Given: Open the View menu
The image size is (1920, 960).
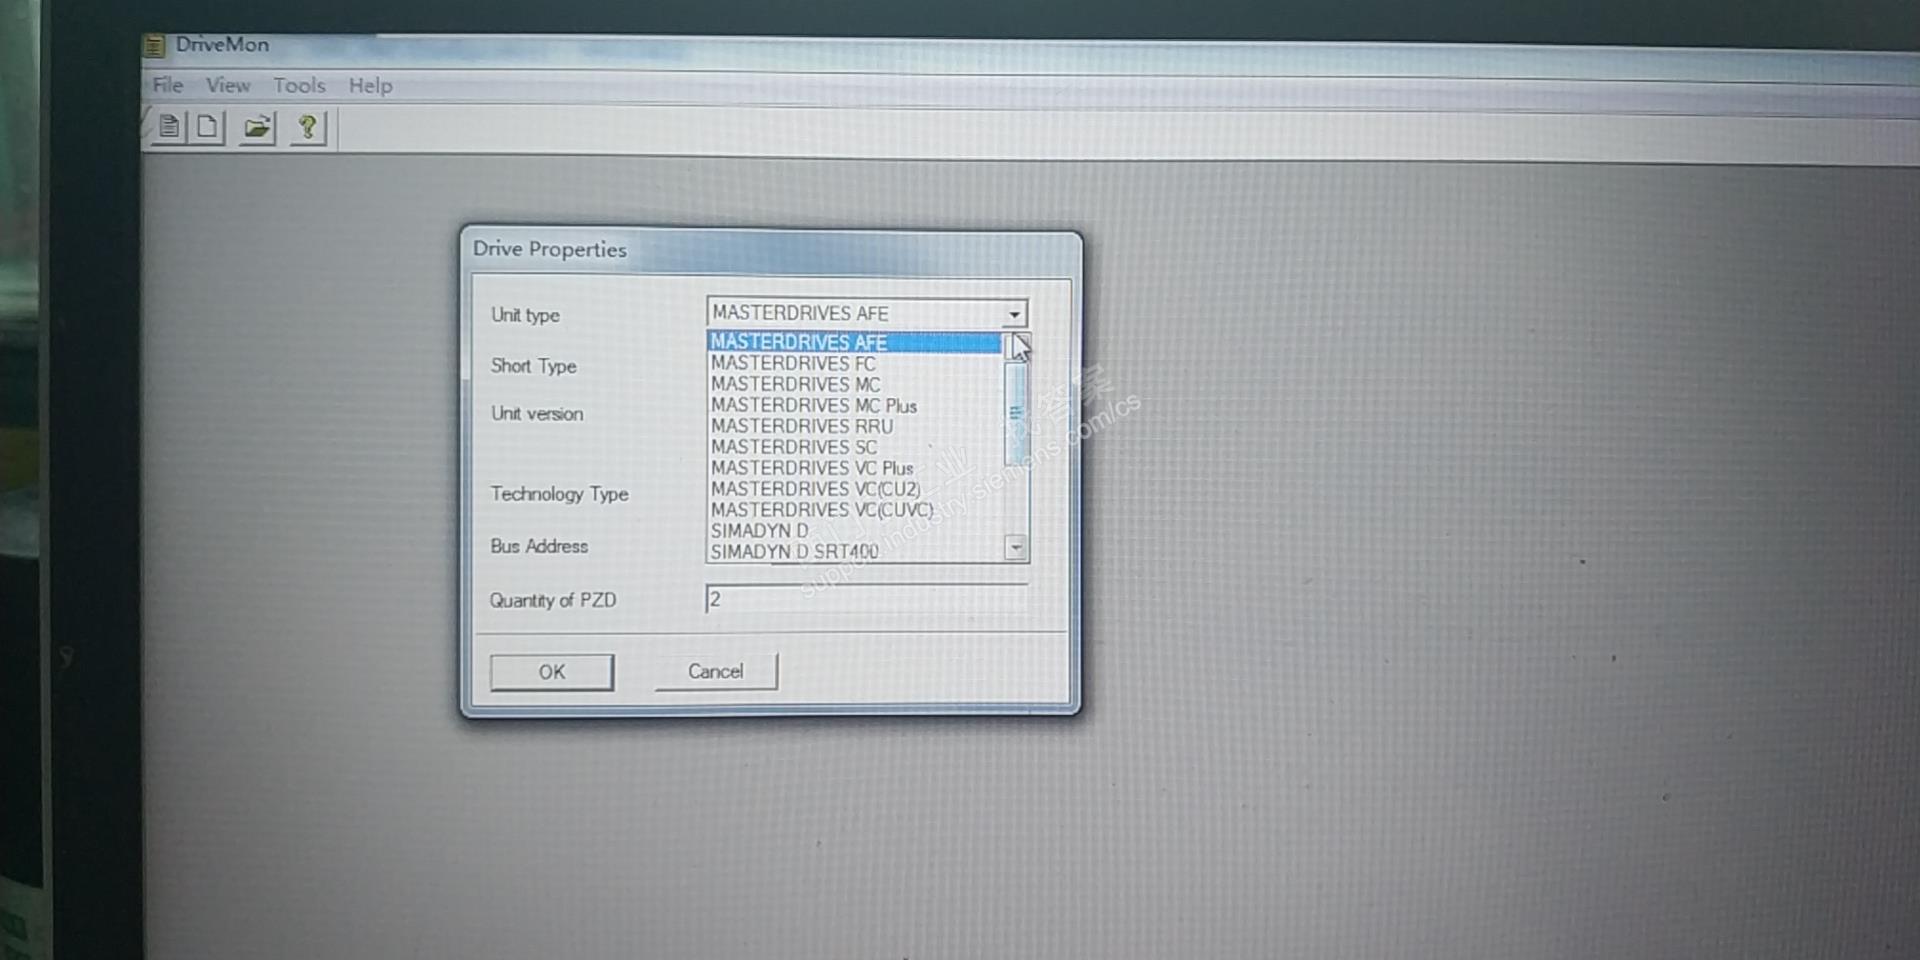Looking at the screenshot, I should tap(228, 85).
